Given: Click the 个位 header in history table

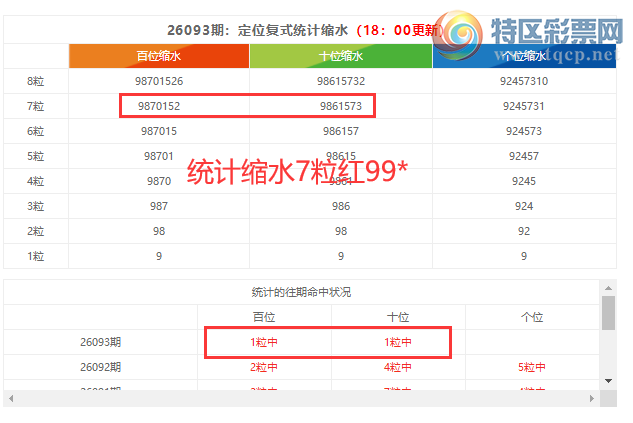Looking at the screenshot, I should click(x=530, y=317).
